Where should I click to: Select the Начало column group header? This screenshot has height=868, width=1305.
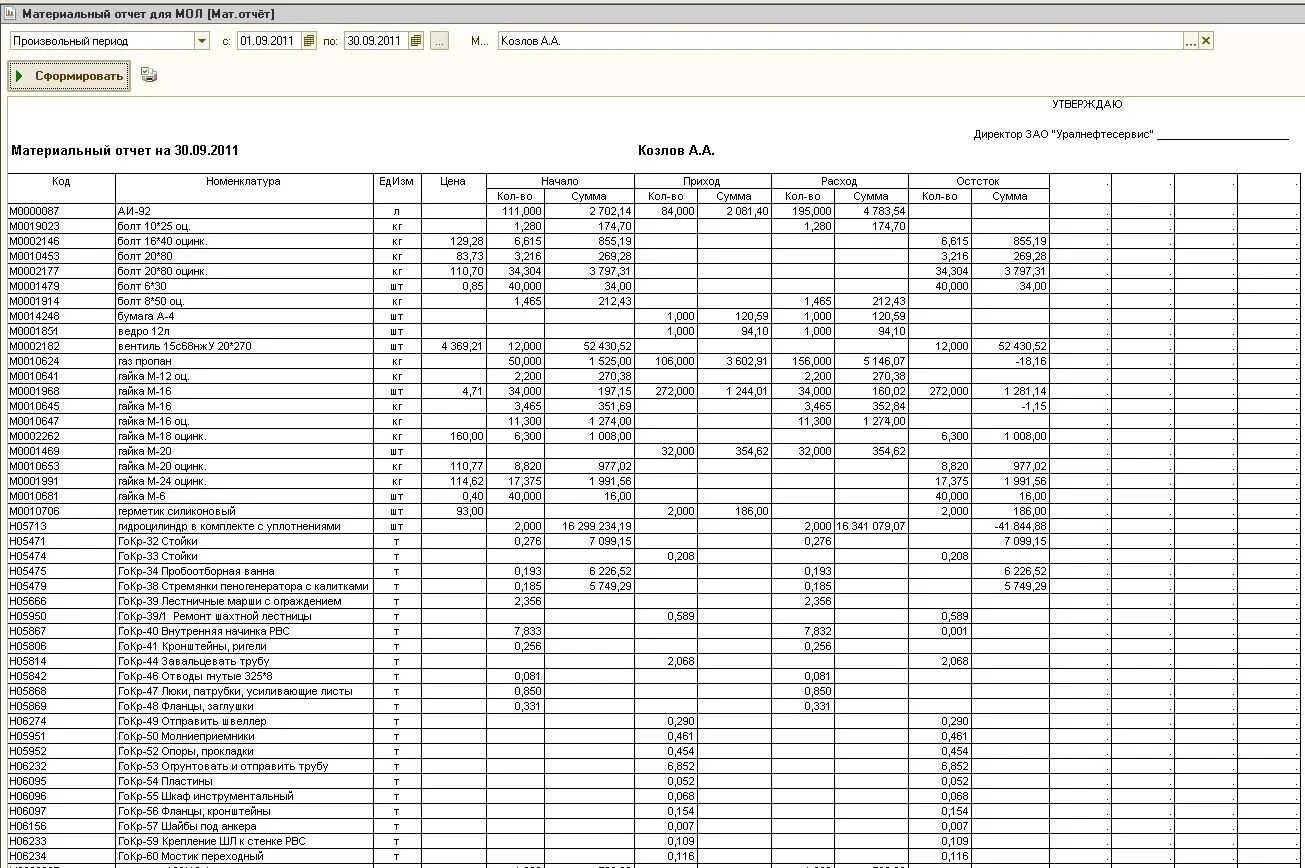560,181
